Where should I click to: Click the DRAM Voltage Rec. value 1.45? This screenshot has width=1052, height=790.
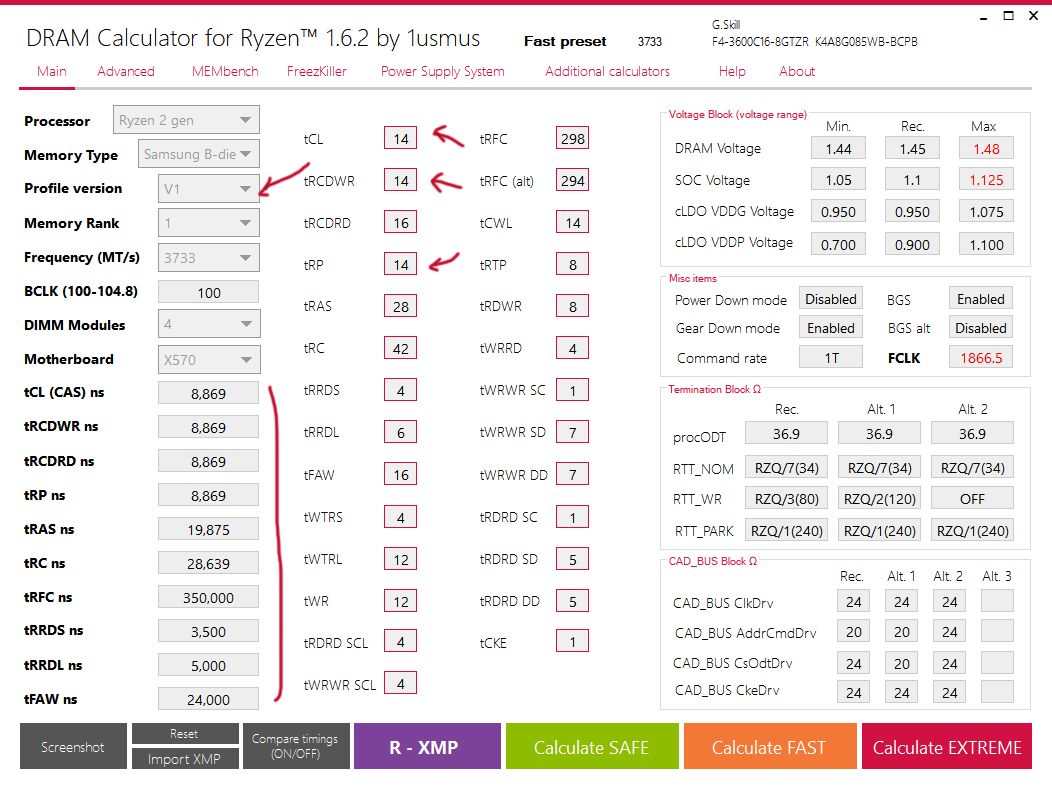pos(912,148)
